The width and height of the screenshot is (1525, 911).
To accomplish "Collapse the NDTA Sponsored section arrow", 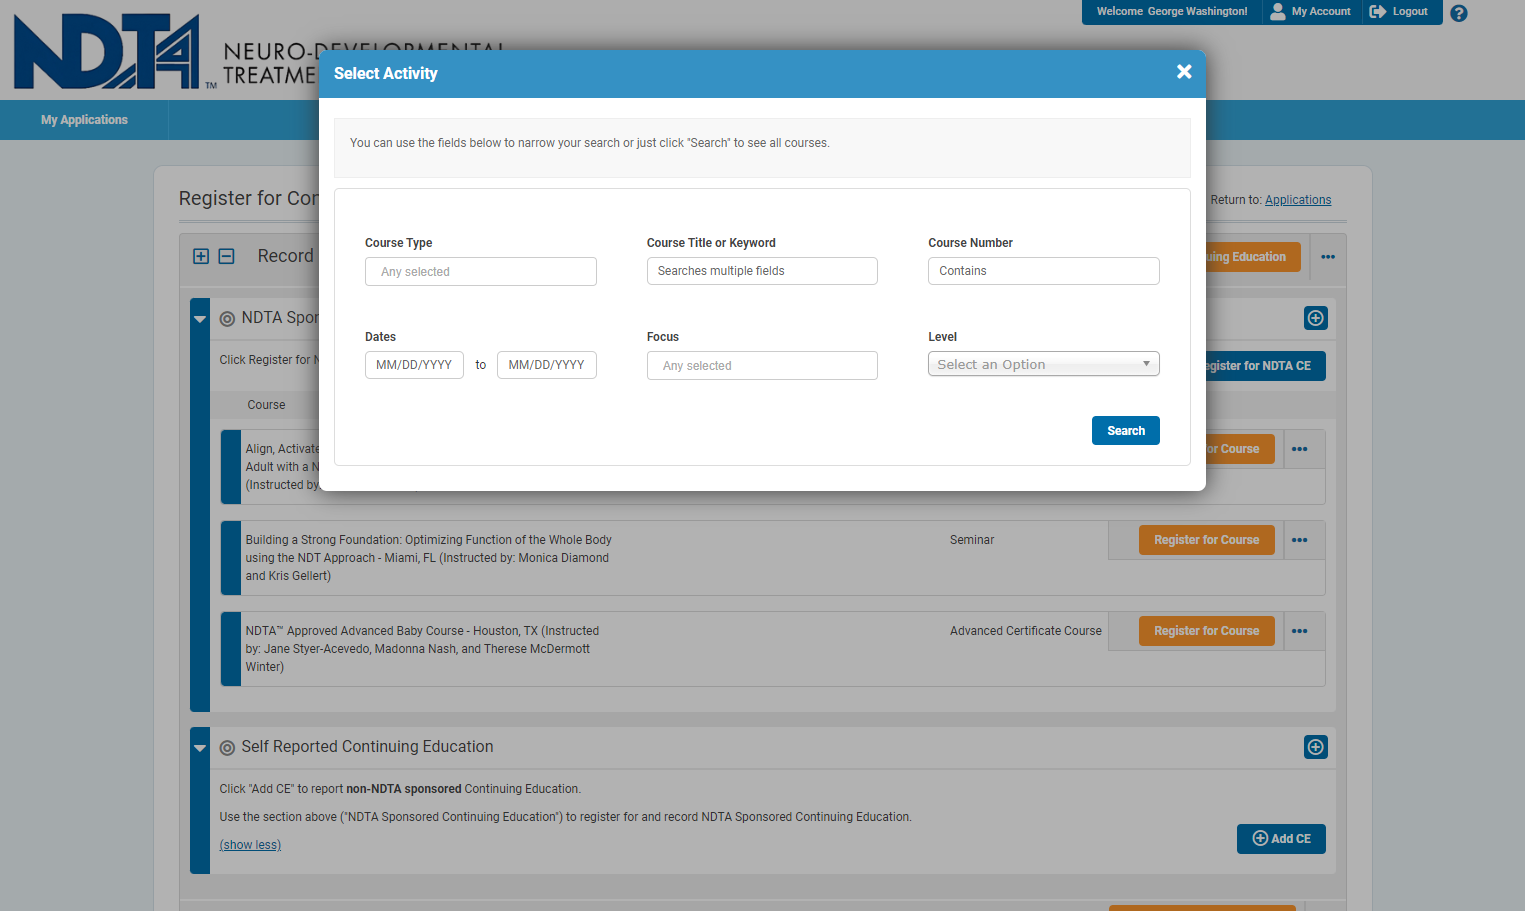I will point(200,319).
